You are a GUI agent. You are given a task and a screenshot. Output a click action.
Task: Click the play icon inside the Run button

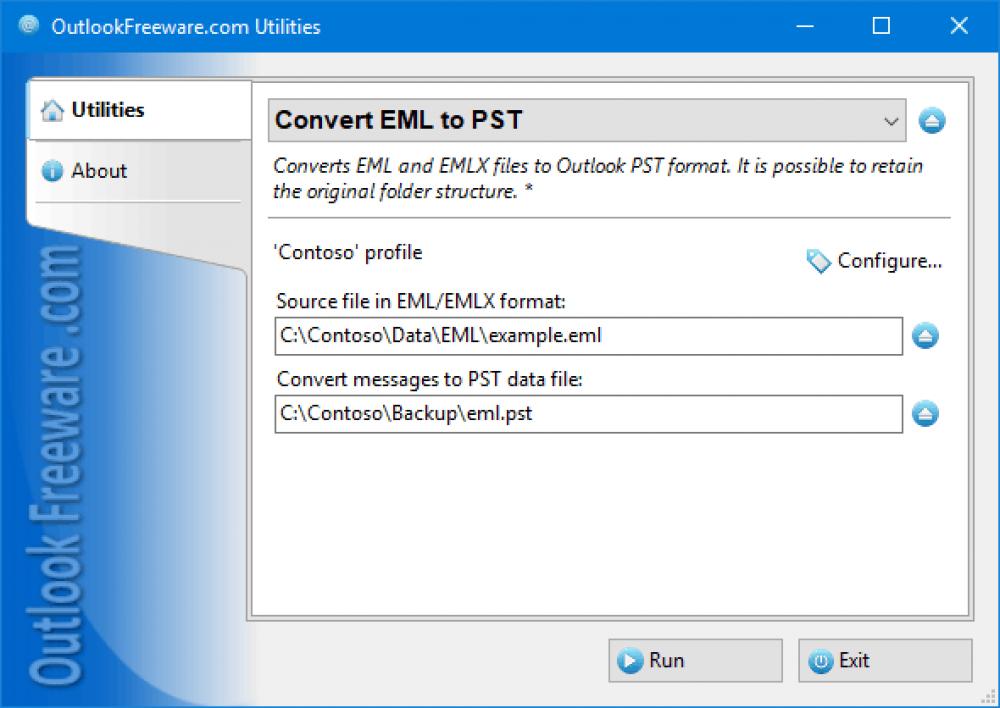[630, 660]
